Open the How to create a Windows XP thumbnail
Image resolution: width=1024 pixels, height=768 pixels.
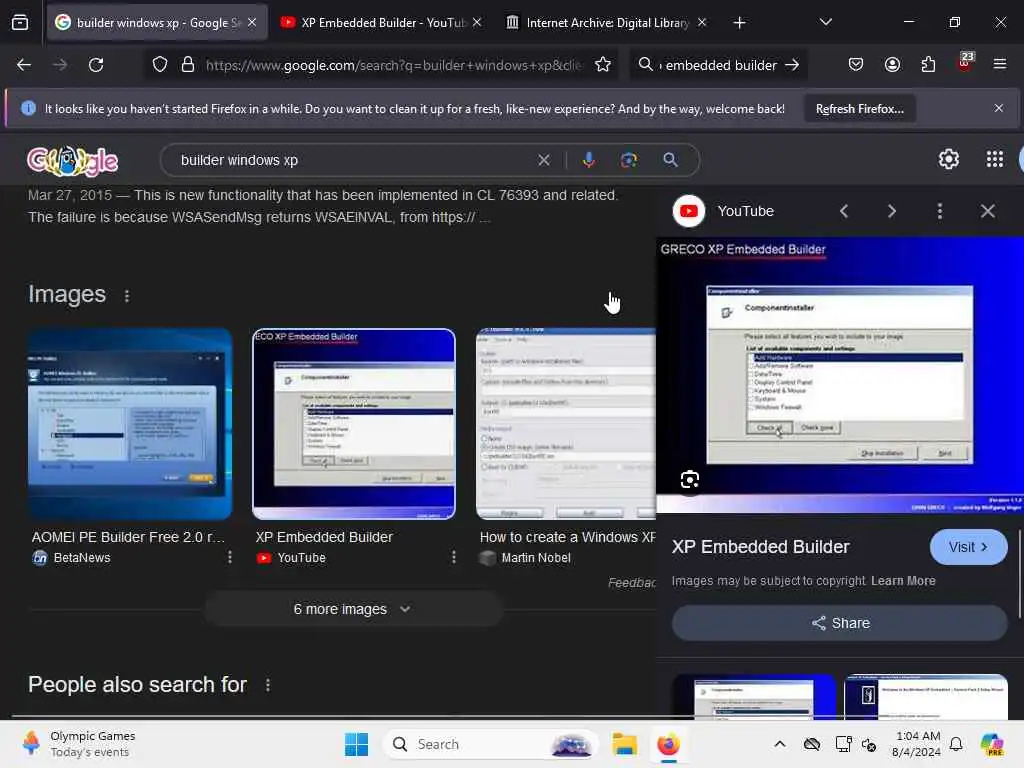click(x=566, y=424)
